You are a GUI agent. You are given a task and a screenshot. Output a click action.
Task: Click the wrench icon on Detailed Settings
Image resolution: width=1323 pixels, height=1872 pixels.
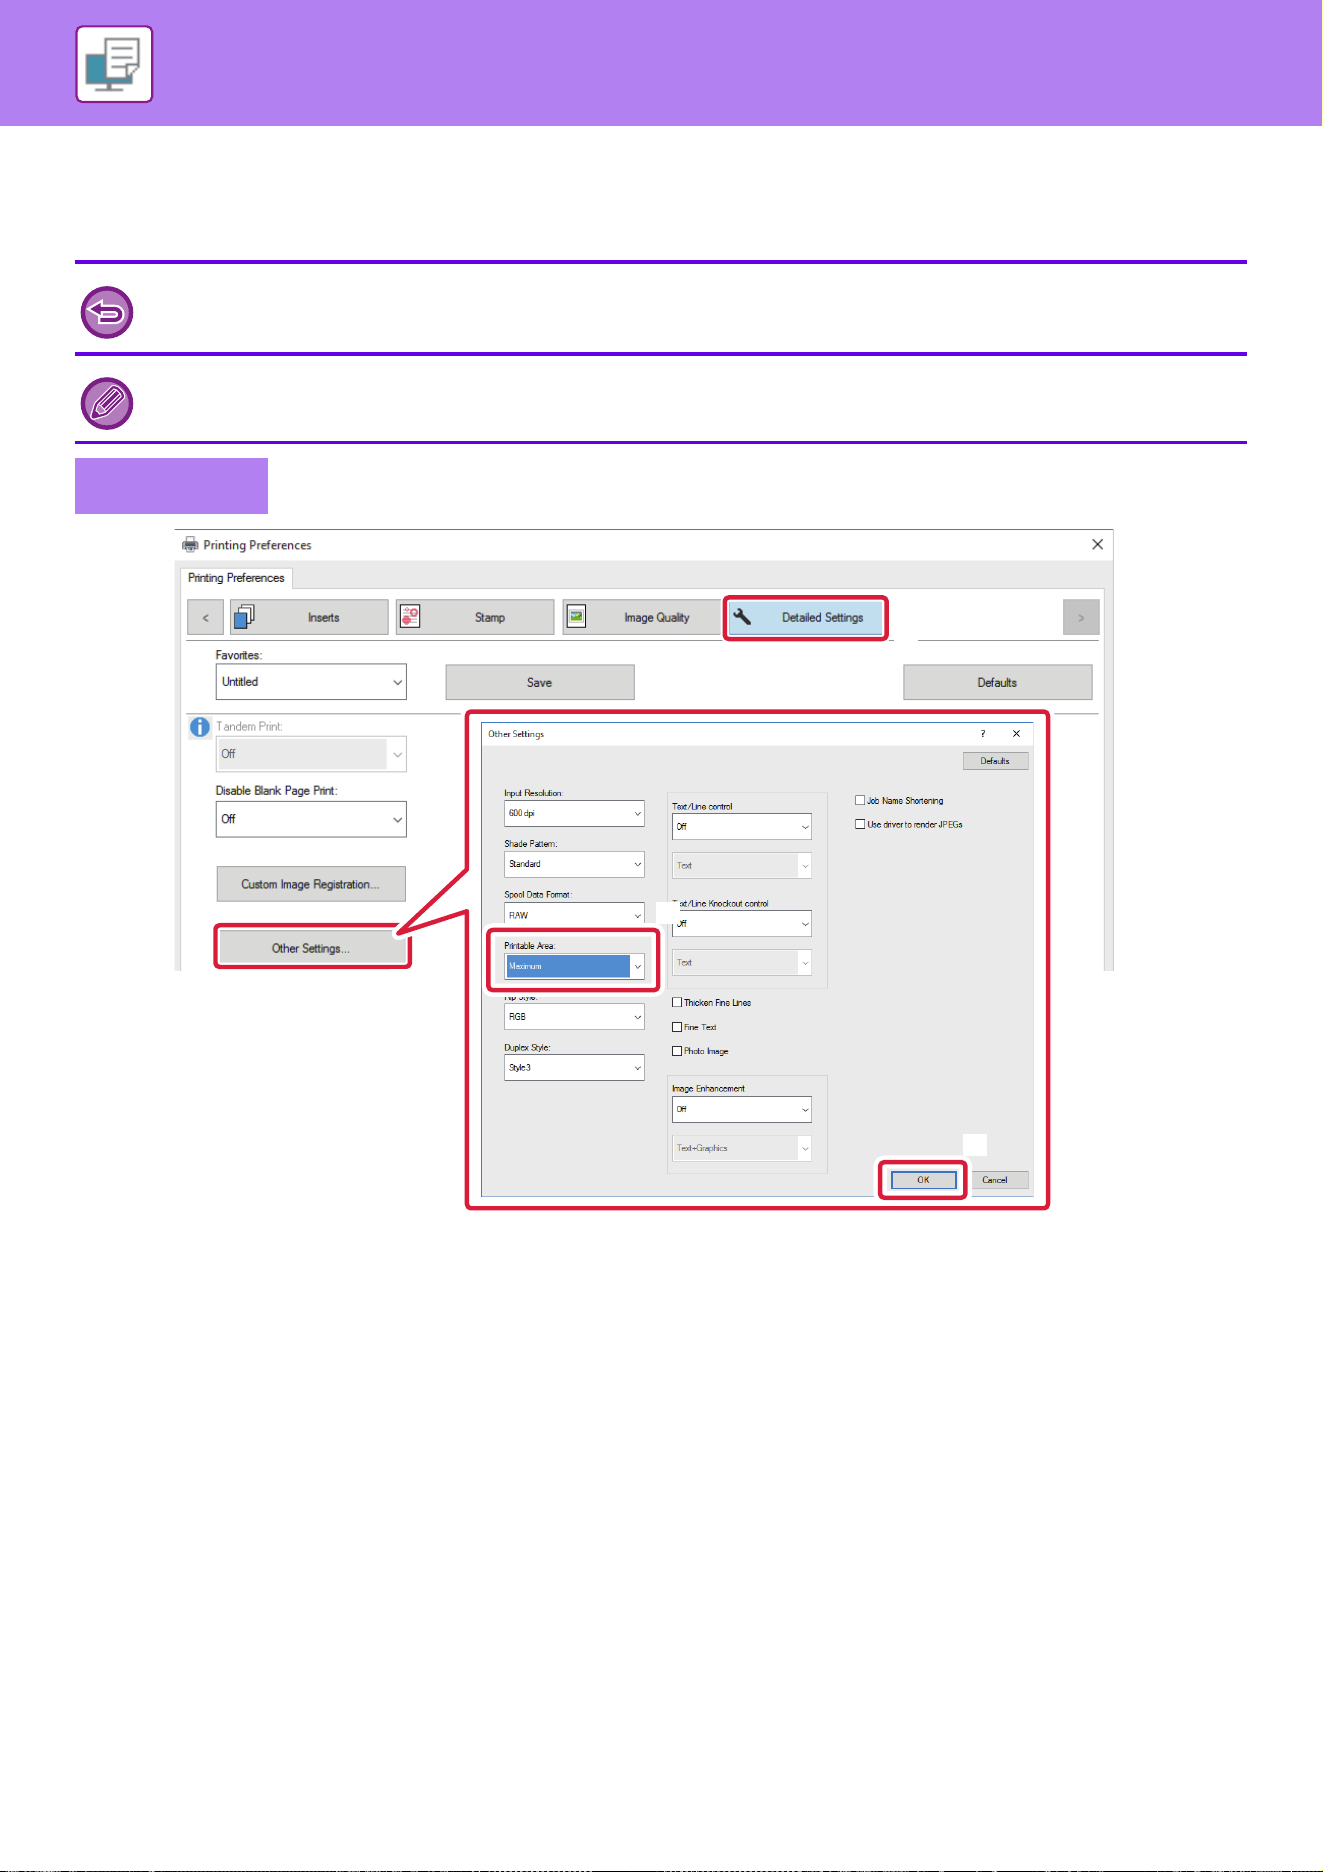coord(742,617)
